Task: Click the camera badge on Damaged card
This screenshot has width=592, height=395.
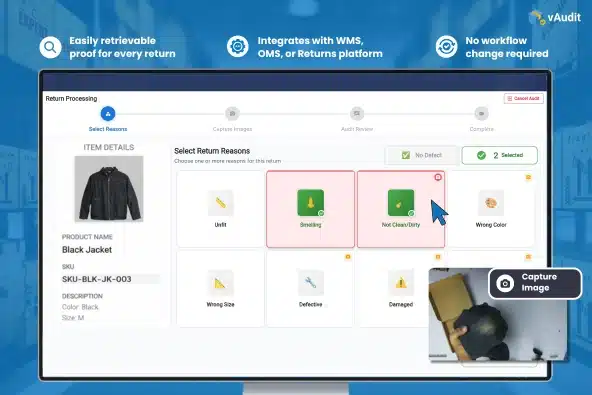Action: tap(438, 257)
